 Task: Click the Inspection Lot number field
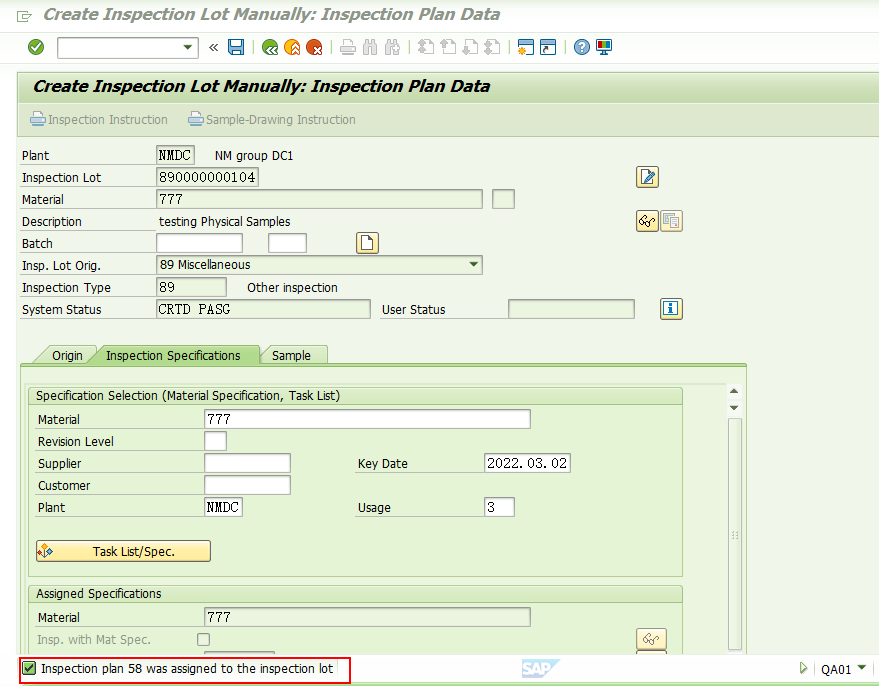(x=207, y=177)
